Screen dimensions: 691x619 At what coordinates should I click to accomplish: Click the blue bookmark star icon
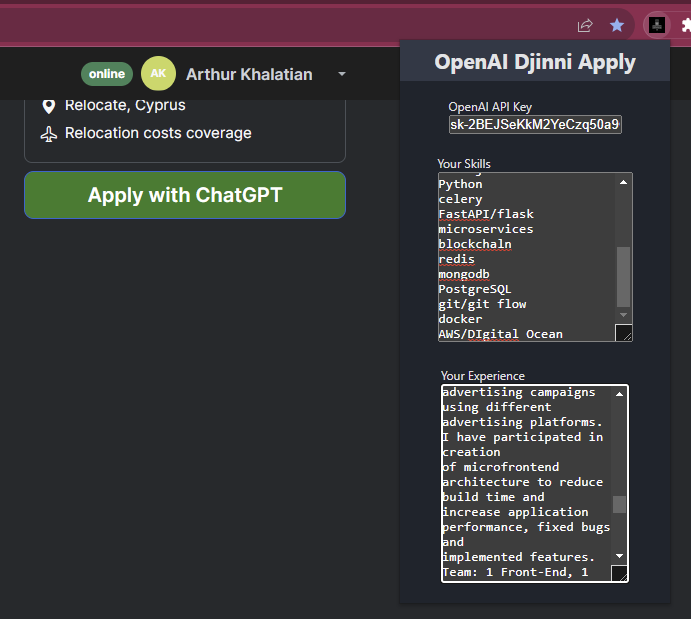pos(617,25)
